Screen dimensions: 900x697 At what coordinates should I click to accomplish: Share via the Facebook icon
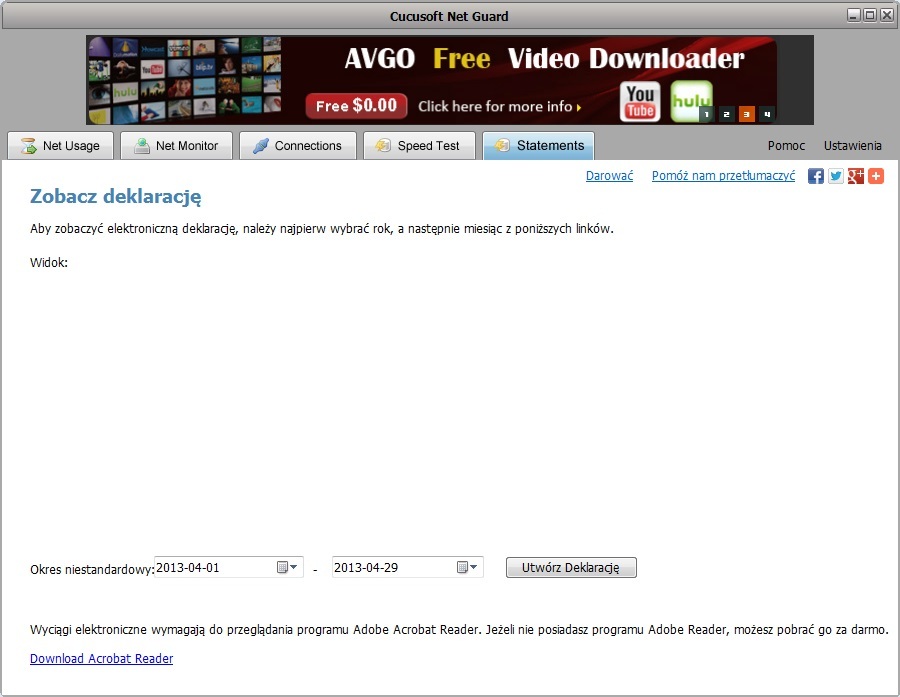coord(816,176)
